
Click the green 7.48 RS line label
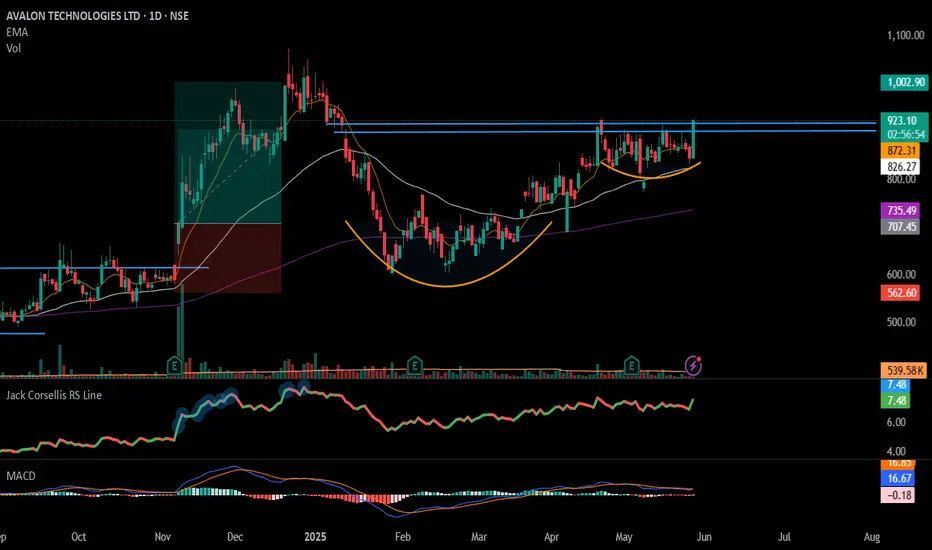895,400
